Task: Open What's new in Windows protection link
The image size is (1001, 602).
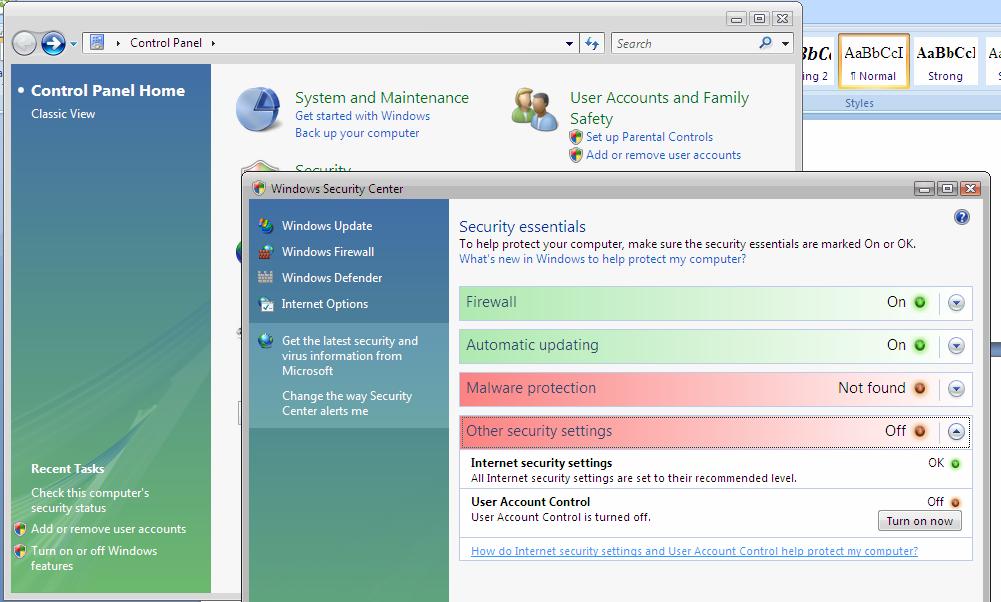Action: (603, 259)
